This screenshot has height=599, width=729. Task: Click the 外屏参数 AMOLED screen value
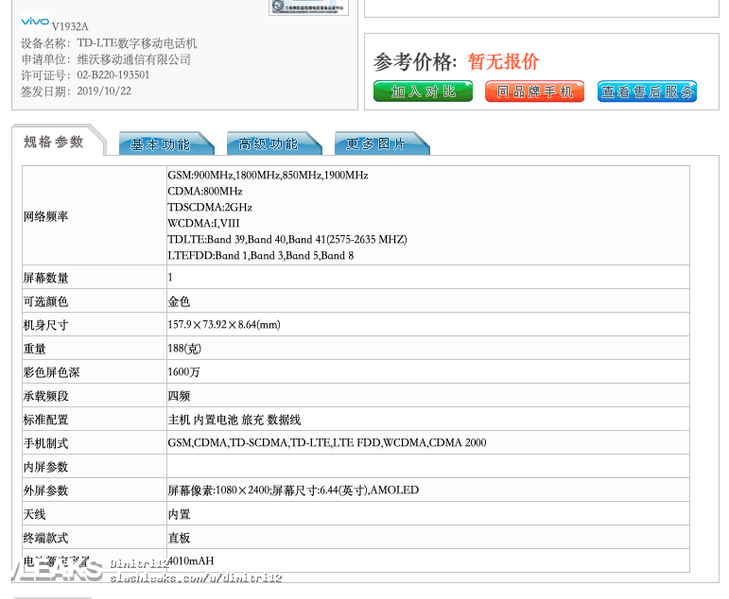(x=293, y=490)
